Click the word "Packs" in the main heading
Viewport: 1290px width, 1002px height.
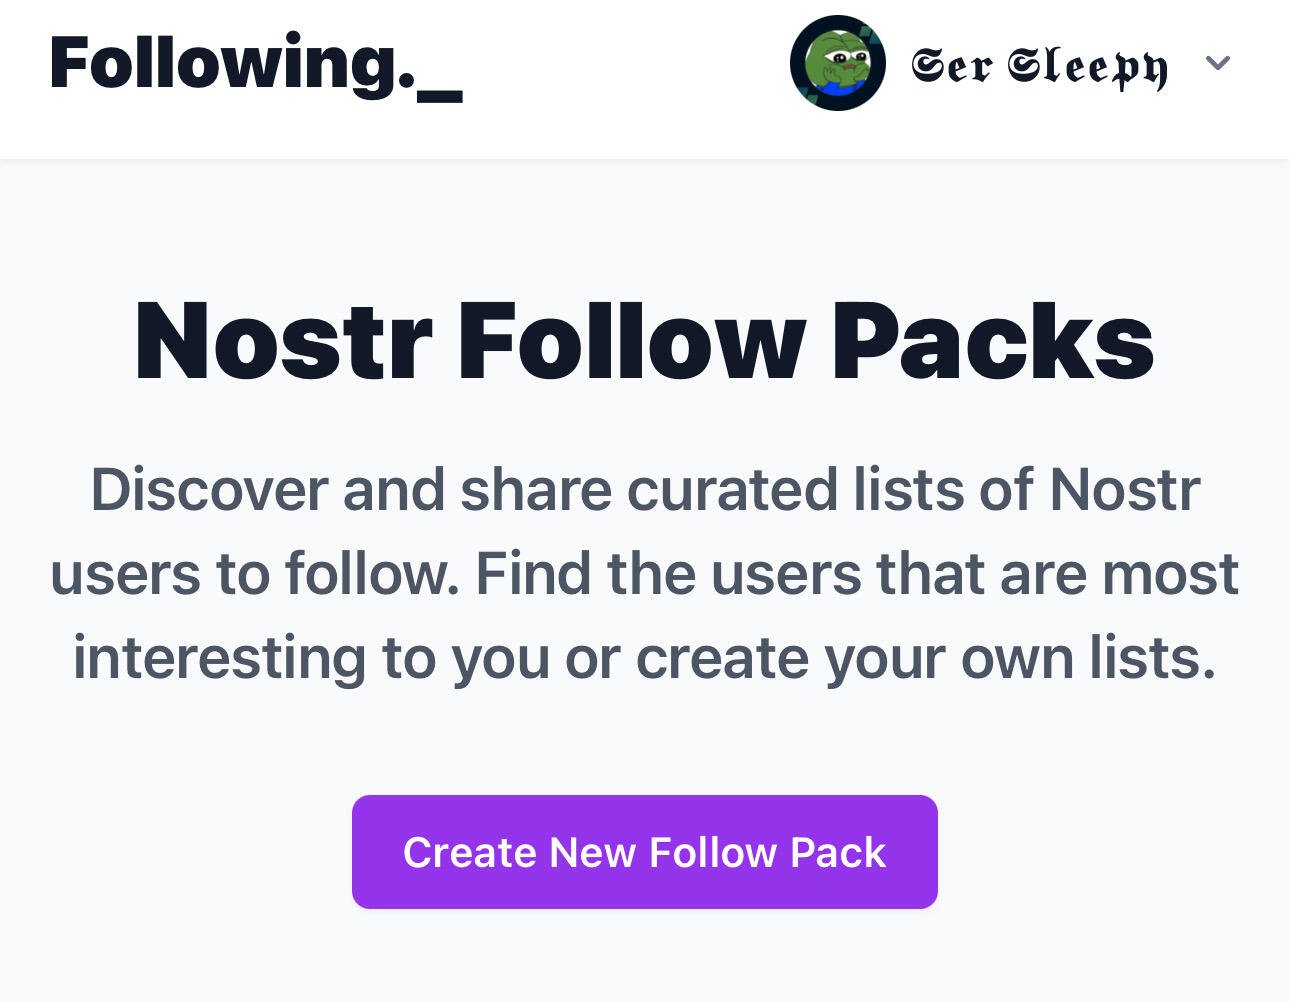[x=993, y=341]
